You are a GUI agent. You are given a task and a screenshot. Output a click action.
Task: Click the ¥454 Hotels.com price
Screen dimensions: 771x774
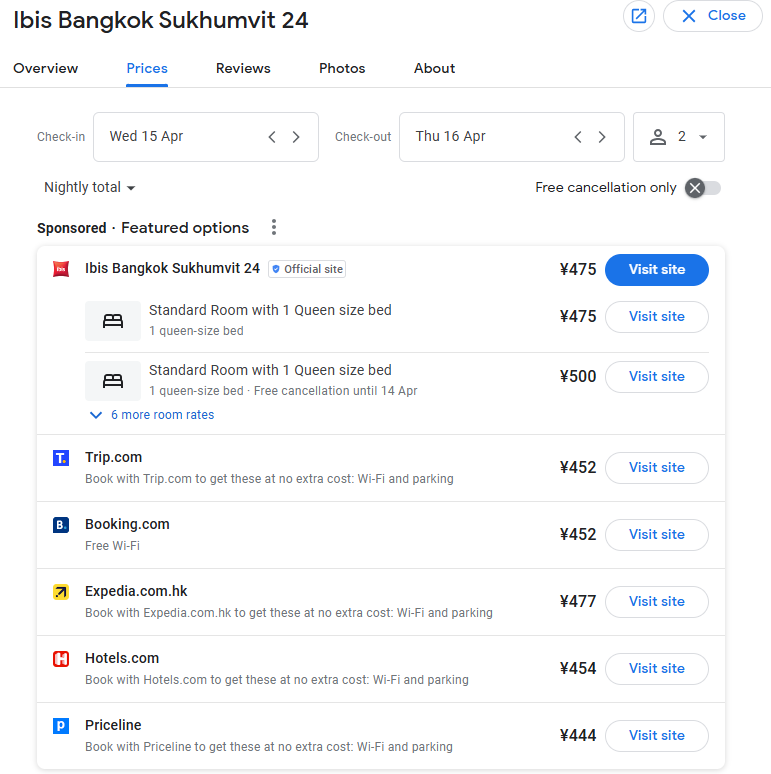[578, 668]
